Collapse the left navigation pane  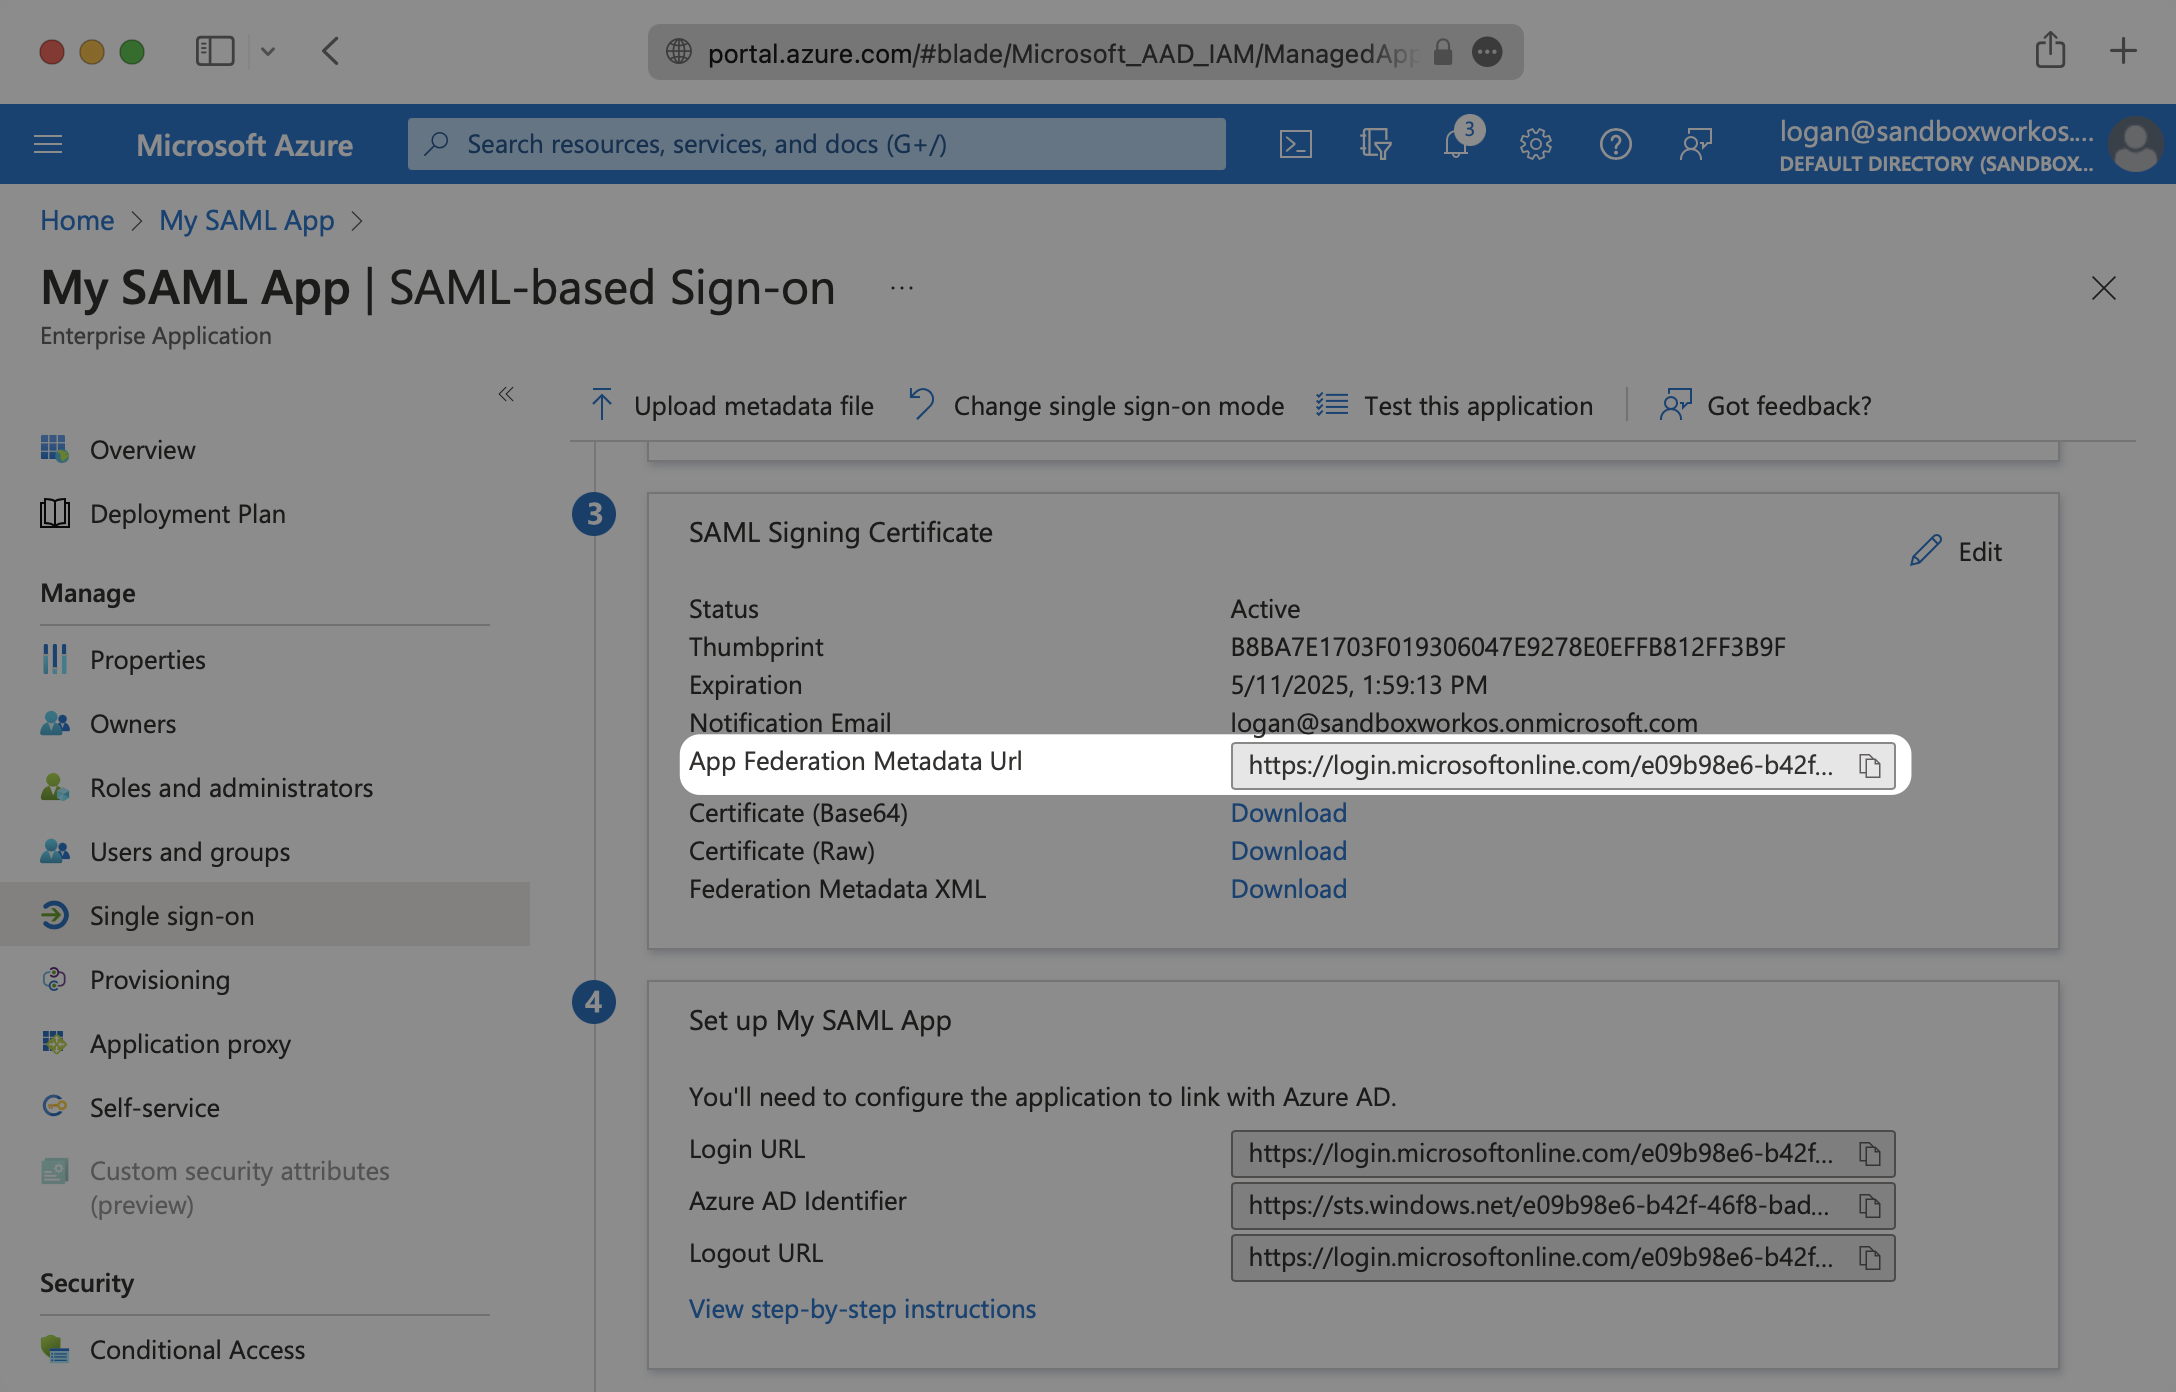coord(506,394)
